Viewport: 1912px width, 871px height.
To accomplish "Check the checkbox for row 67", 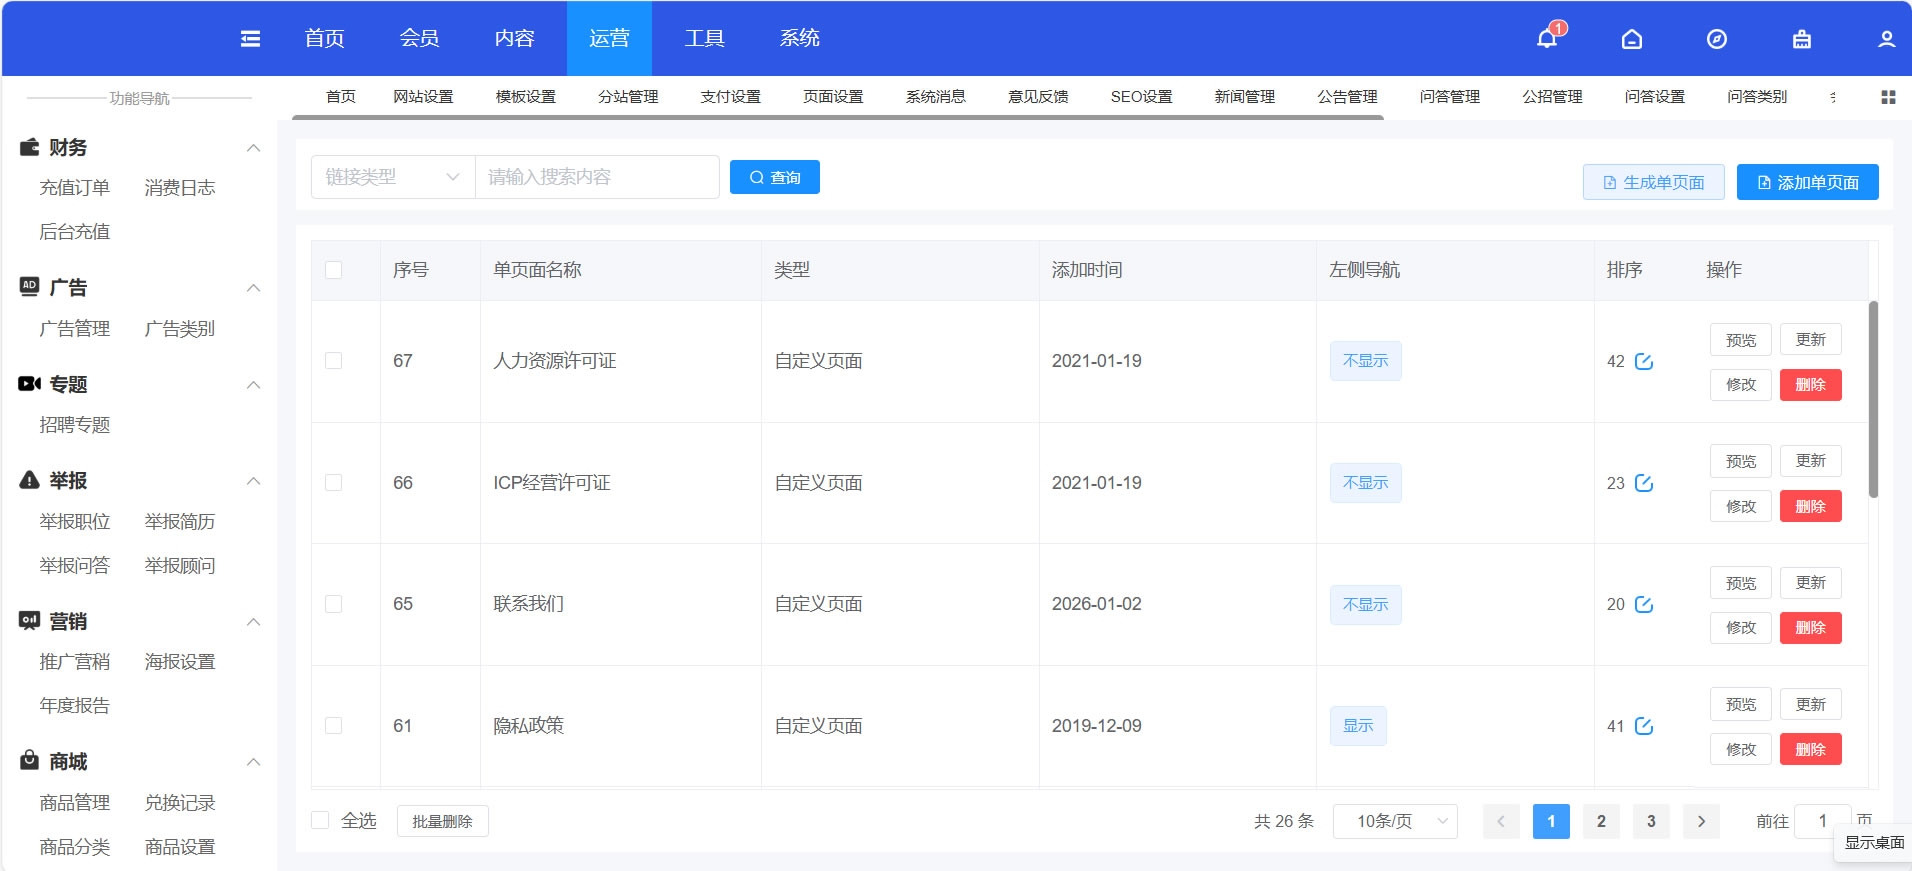I will (x=334, y=361).
